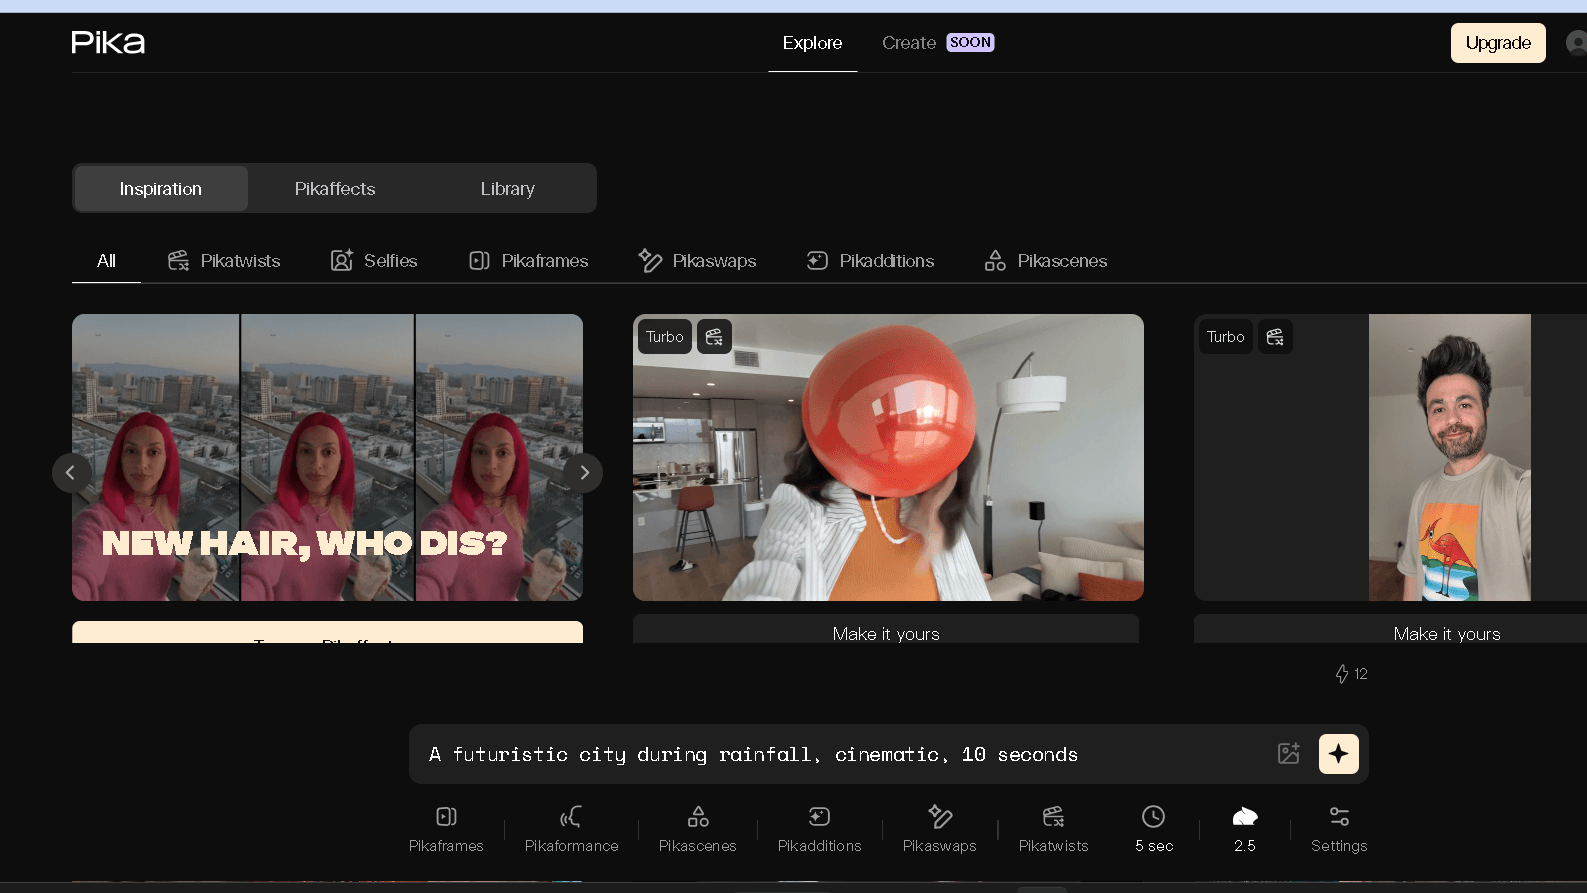Open the 5 sec duration selector
This screenshot has height=893, width=1587.
pyautogui.click(x=1154, y=830)
